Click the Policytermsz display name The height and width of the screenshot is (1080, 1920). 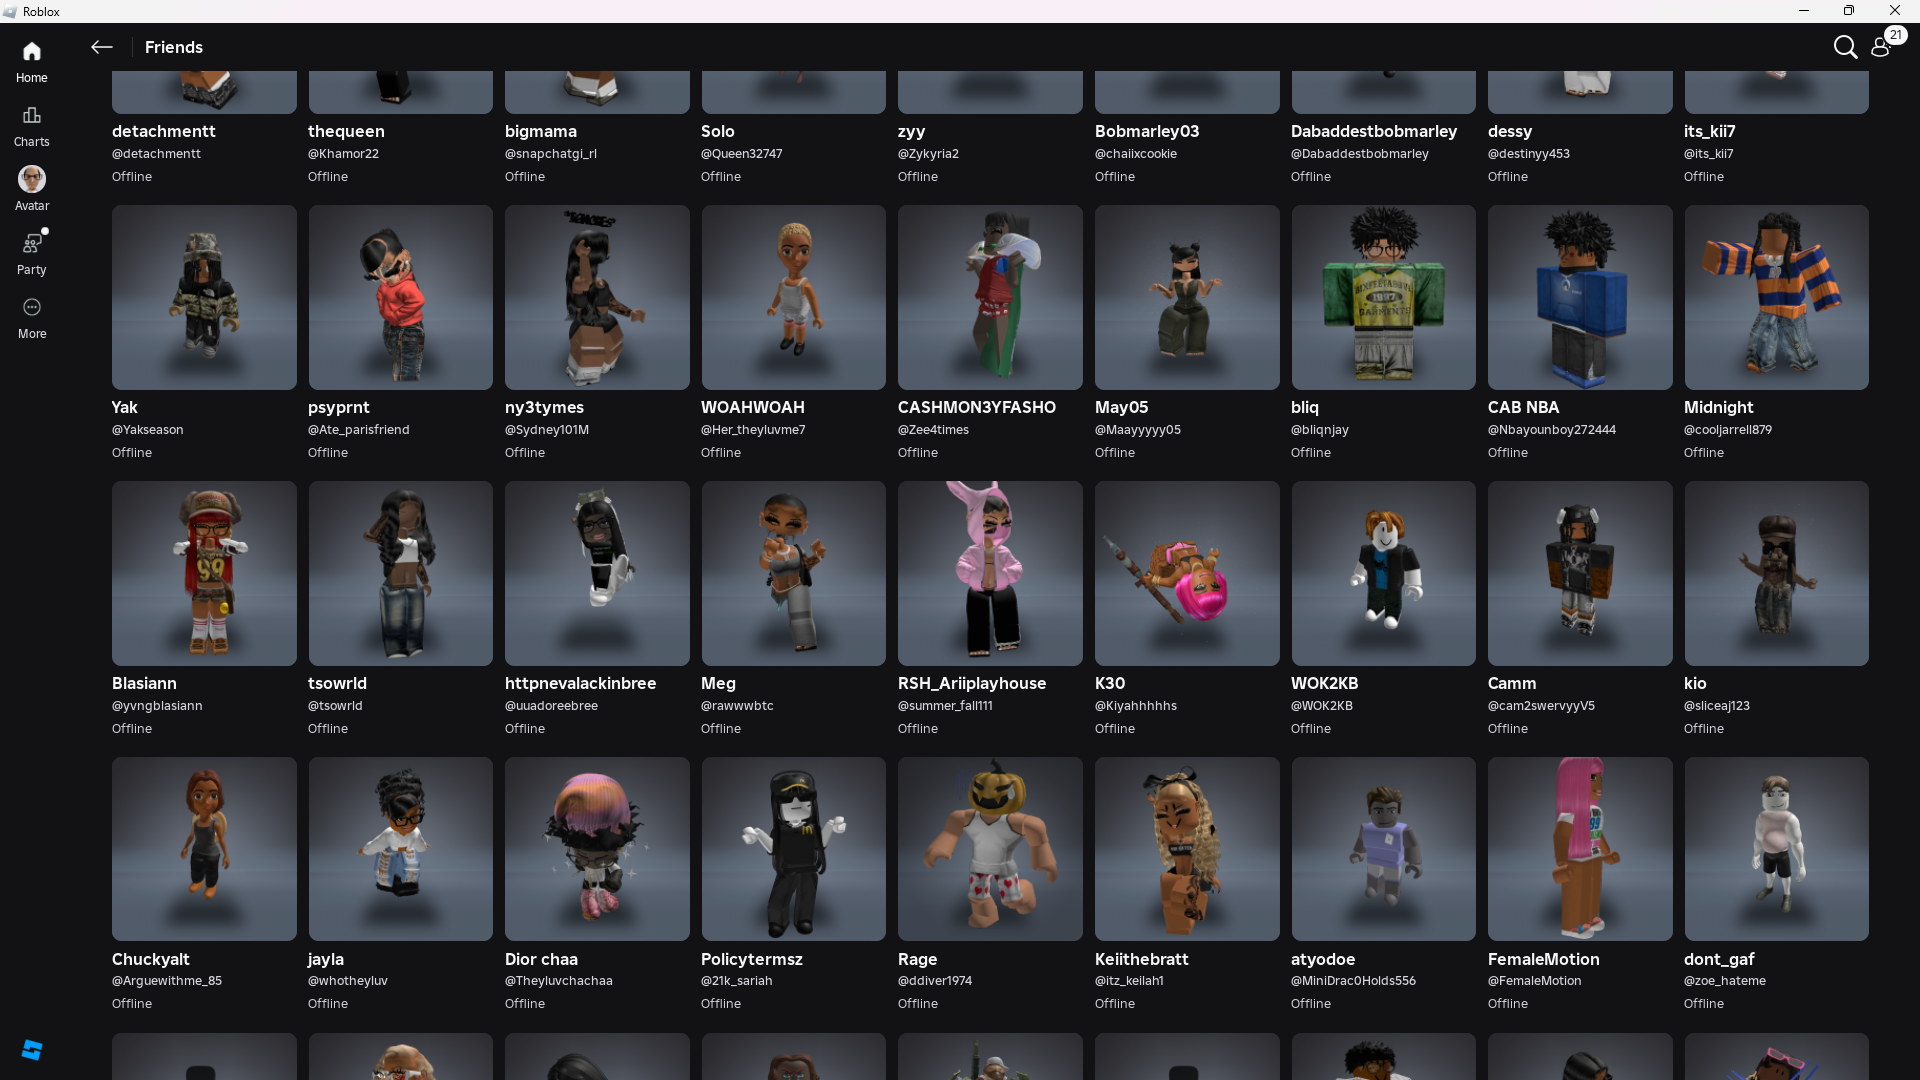click(751, 959)
